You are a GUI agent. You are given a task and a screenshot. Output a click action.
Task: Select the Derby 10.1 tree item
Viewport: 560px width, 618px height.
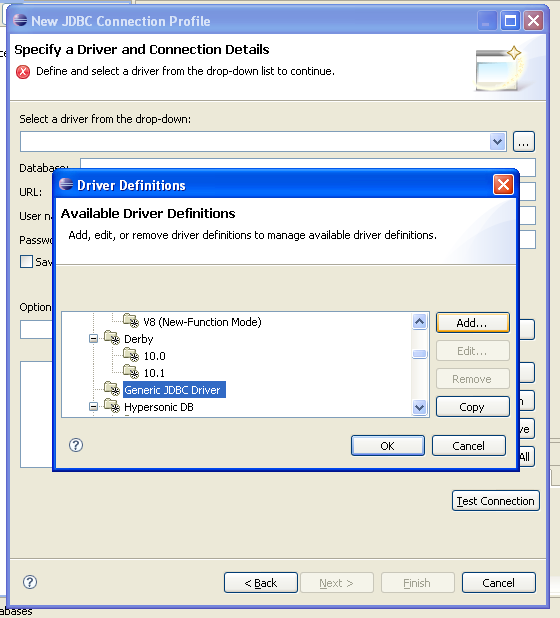pos(154,373)
